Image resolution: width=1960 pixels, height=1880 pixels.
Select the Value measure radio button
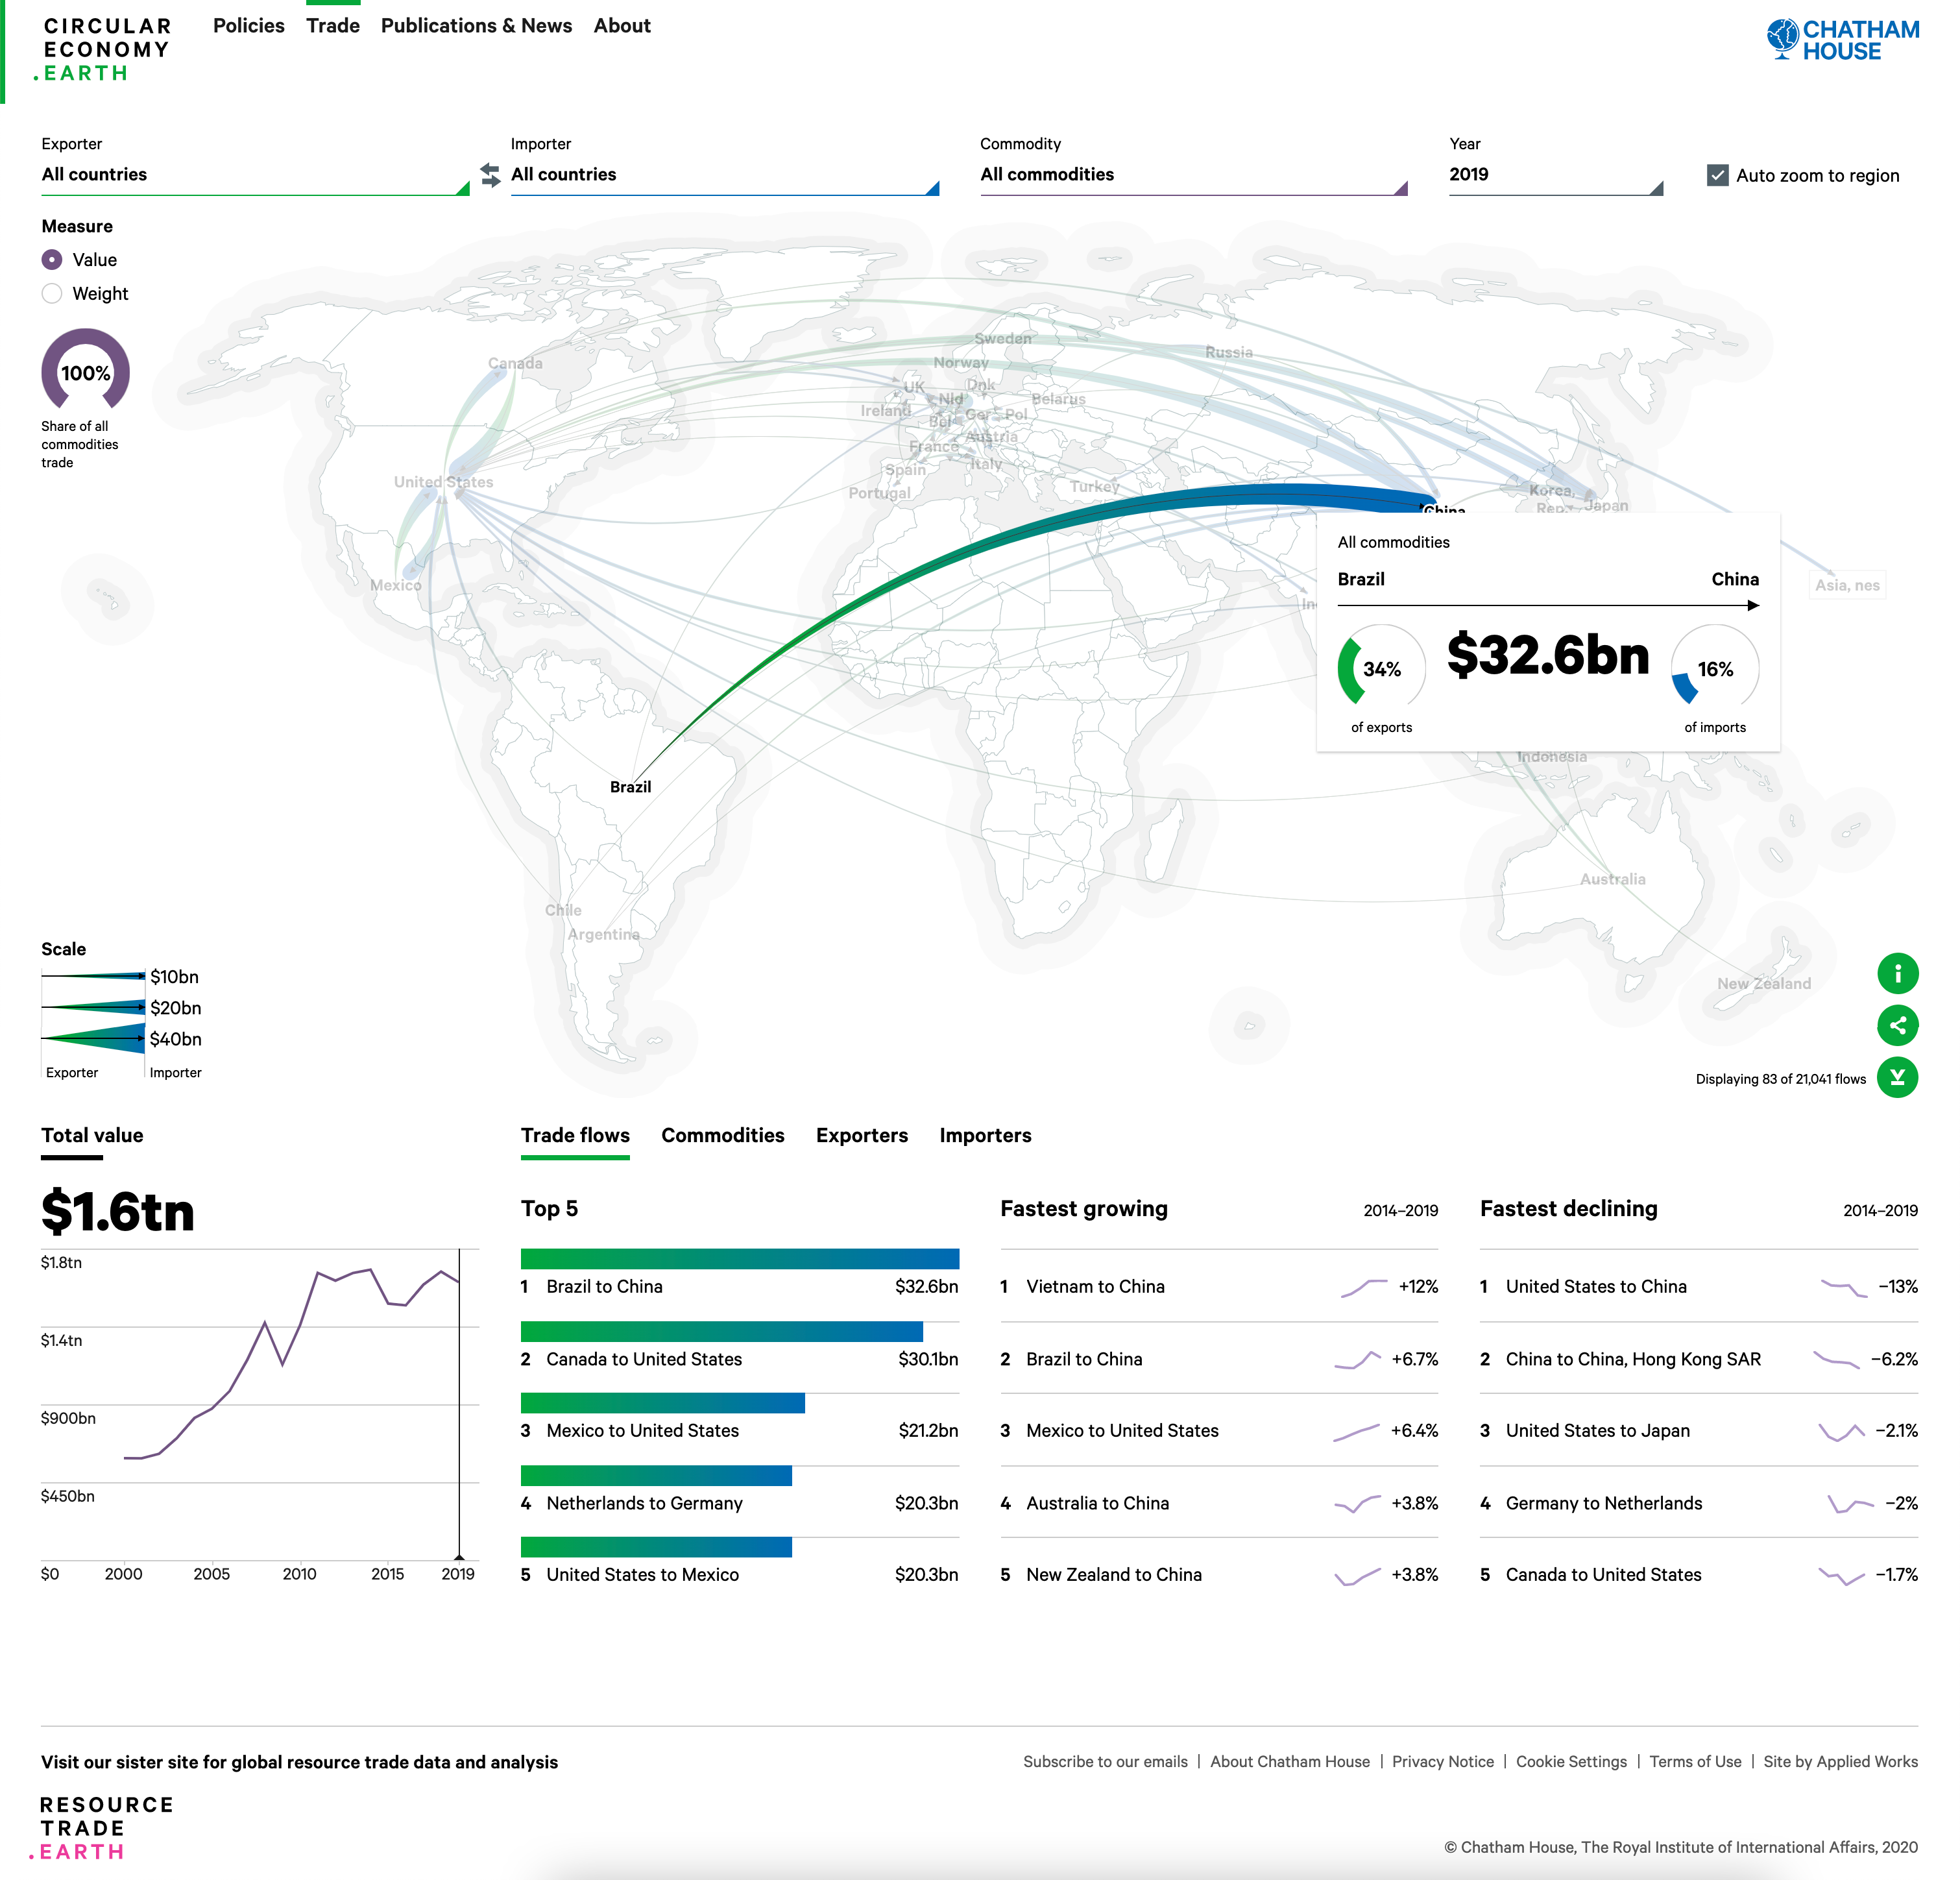click(52, 260)
